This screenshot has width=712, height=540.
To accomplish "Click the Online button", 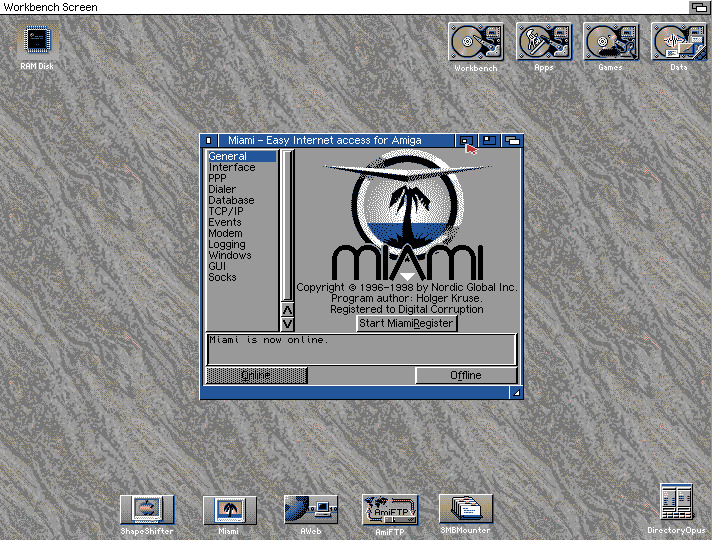I will tap(257, 376).
